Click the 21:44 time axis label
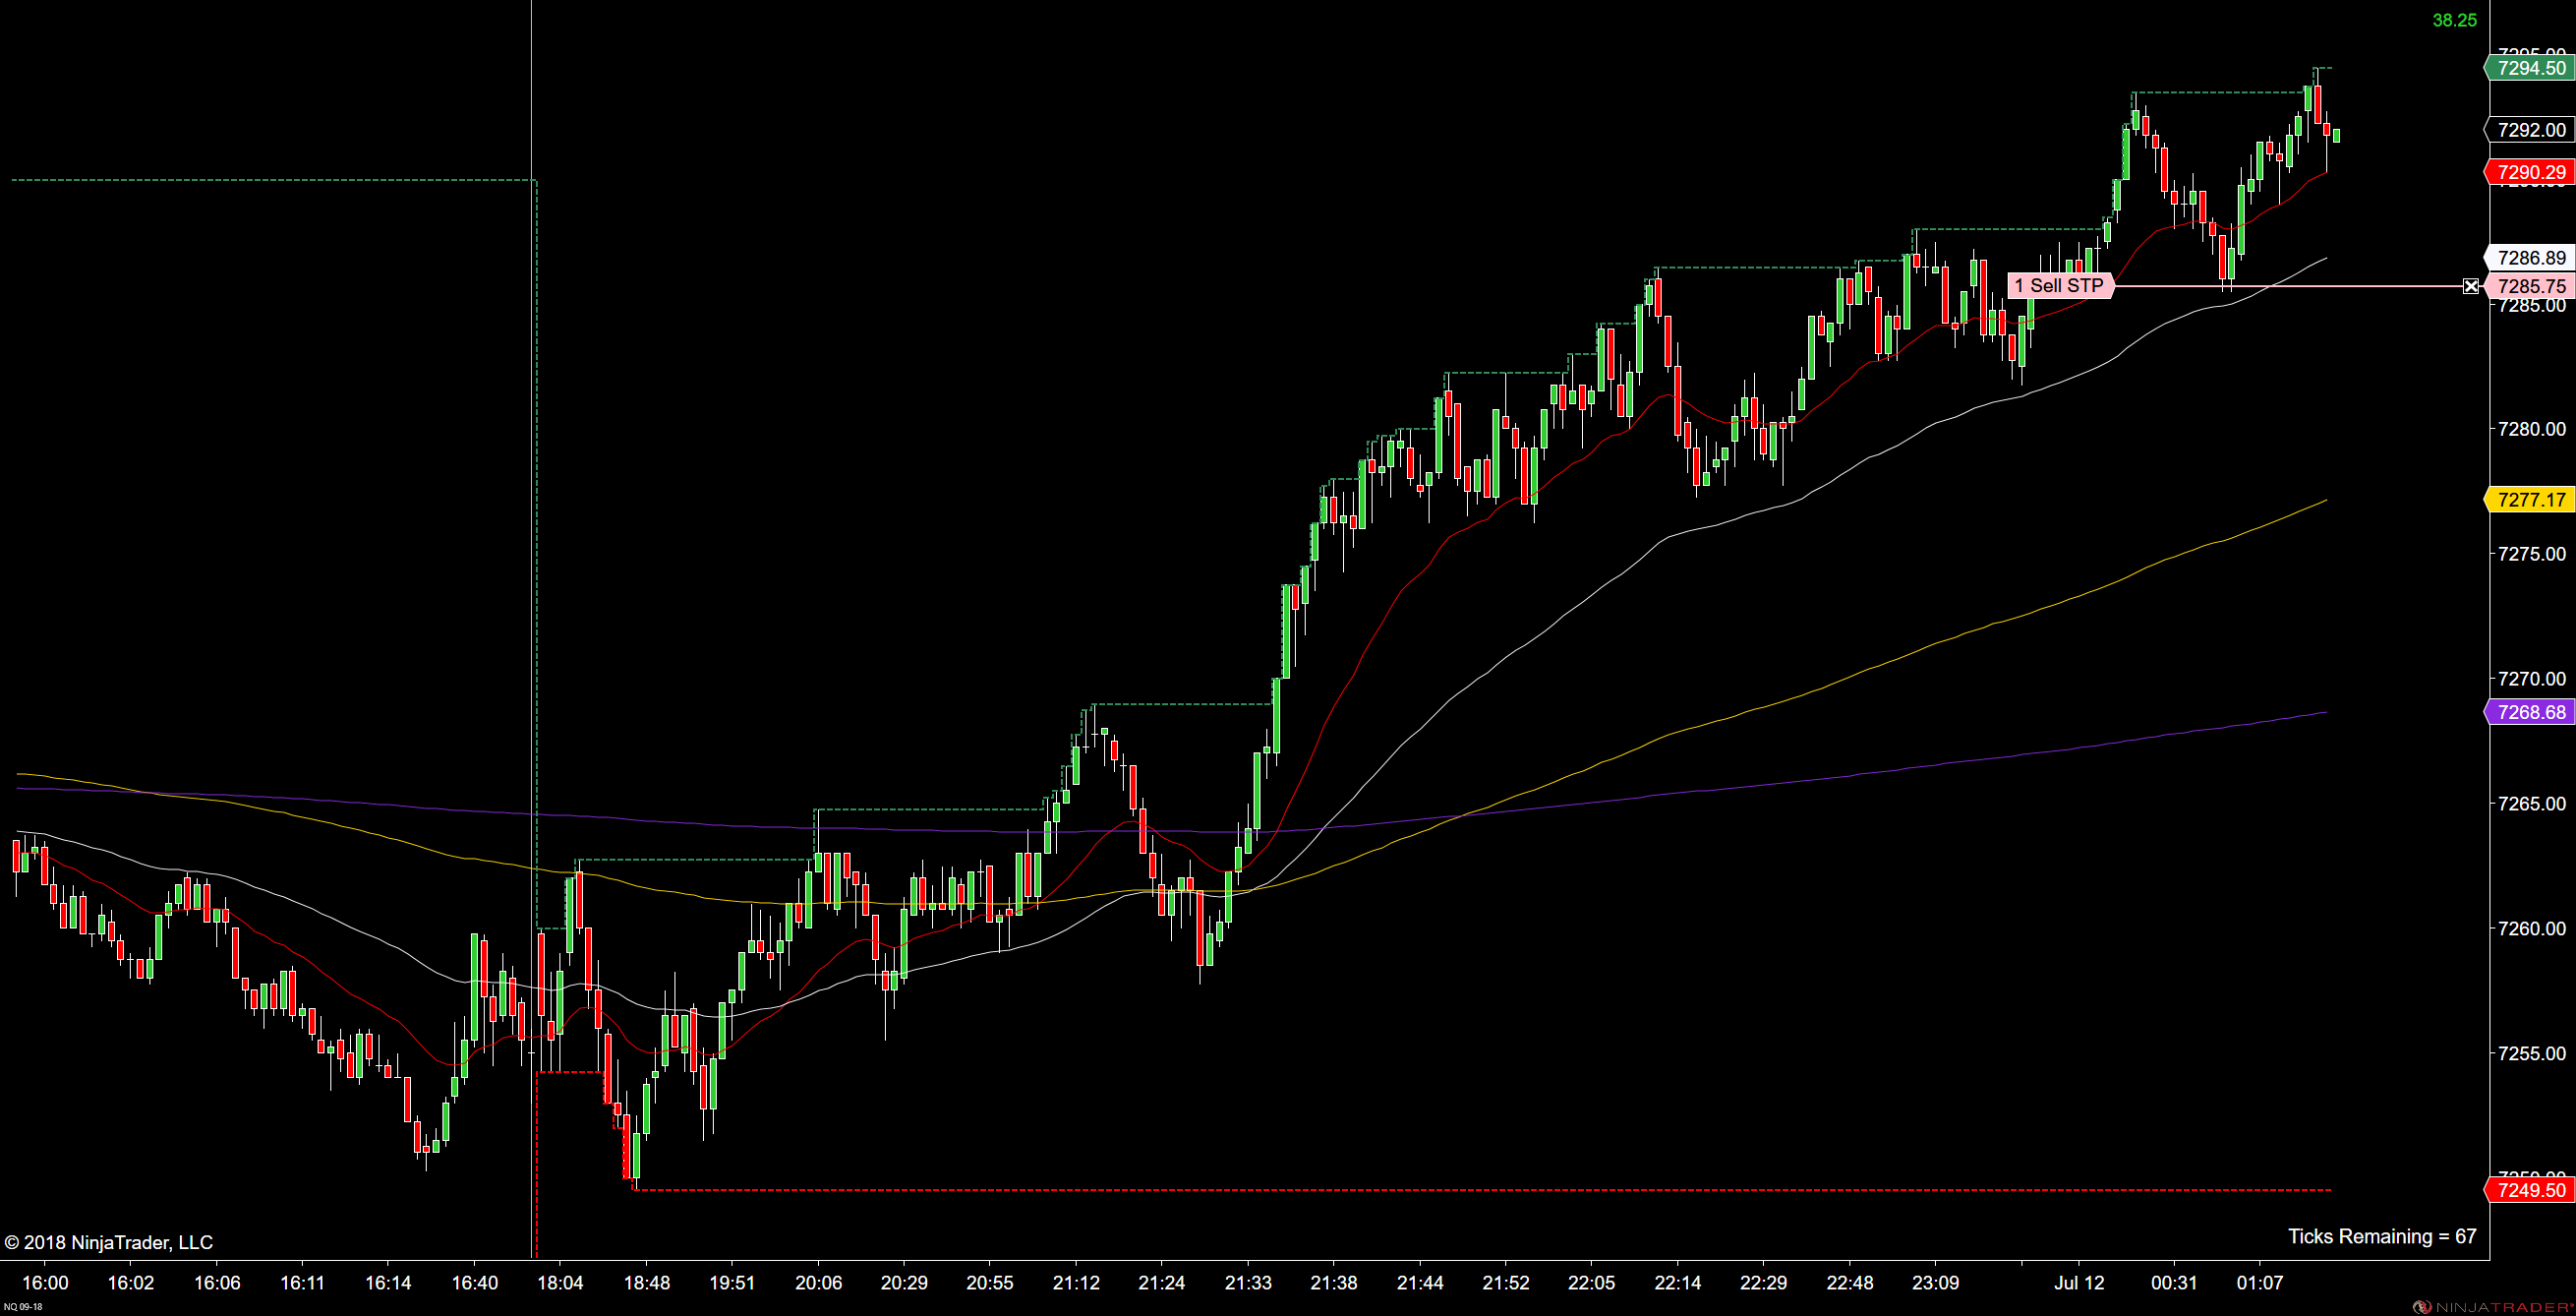The height and width of the screenshot is (1316, 2576). 1420,1283
